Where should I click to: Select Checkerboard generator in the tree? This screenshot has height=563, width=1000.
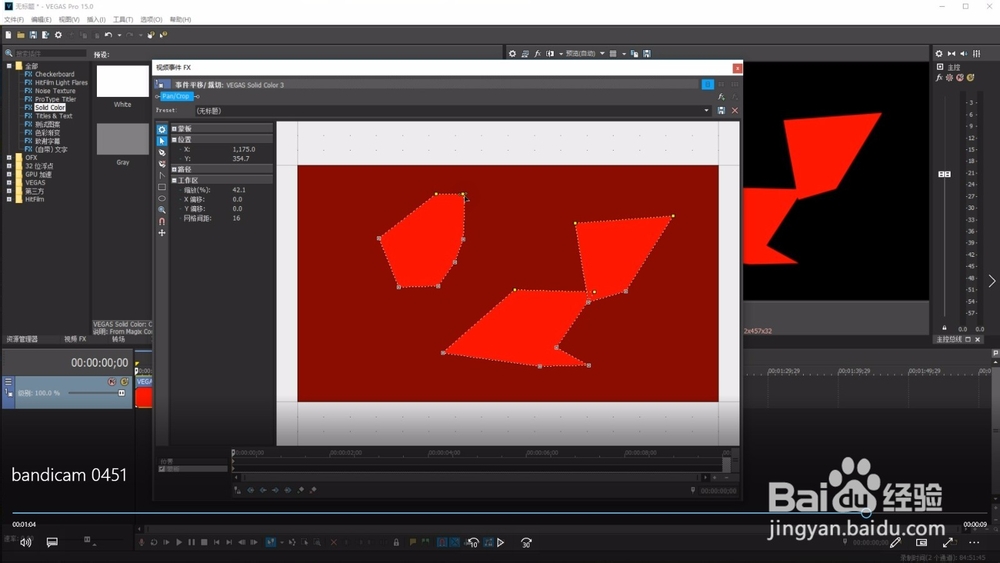coord(54,74)
